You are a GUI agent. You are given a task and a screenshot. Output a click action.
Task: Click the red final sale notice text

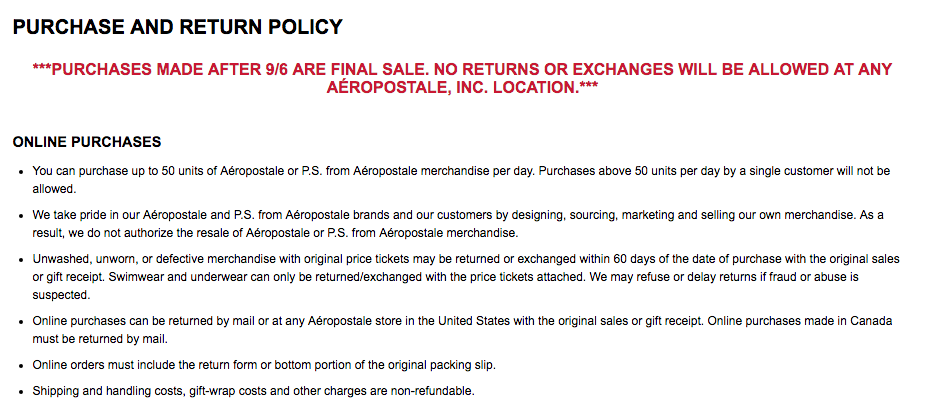[x=462, y=69]
